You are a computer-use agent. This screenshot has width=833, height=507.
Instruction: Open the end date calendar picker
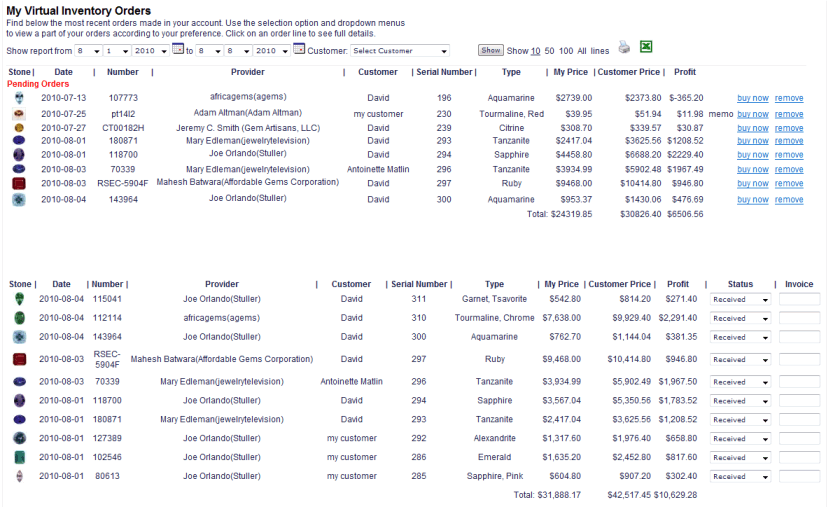[x=298, y=50]
